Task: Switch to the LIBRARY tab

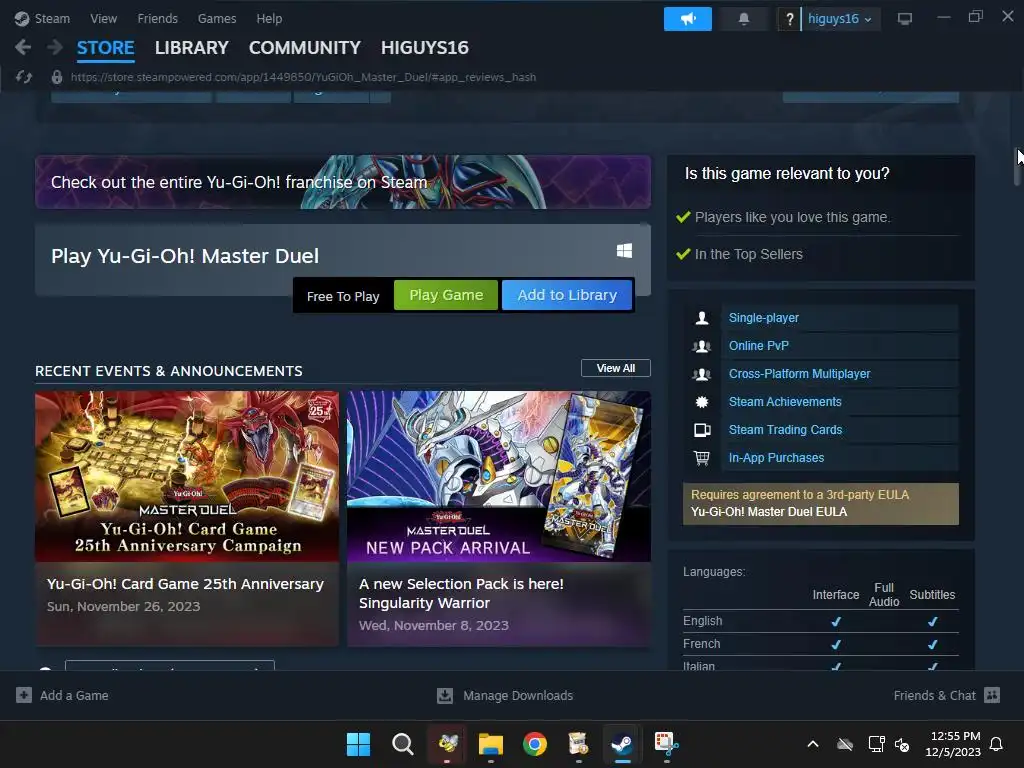Action: point(191,48)
